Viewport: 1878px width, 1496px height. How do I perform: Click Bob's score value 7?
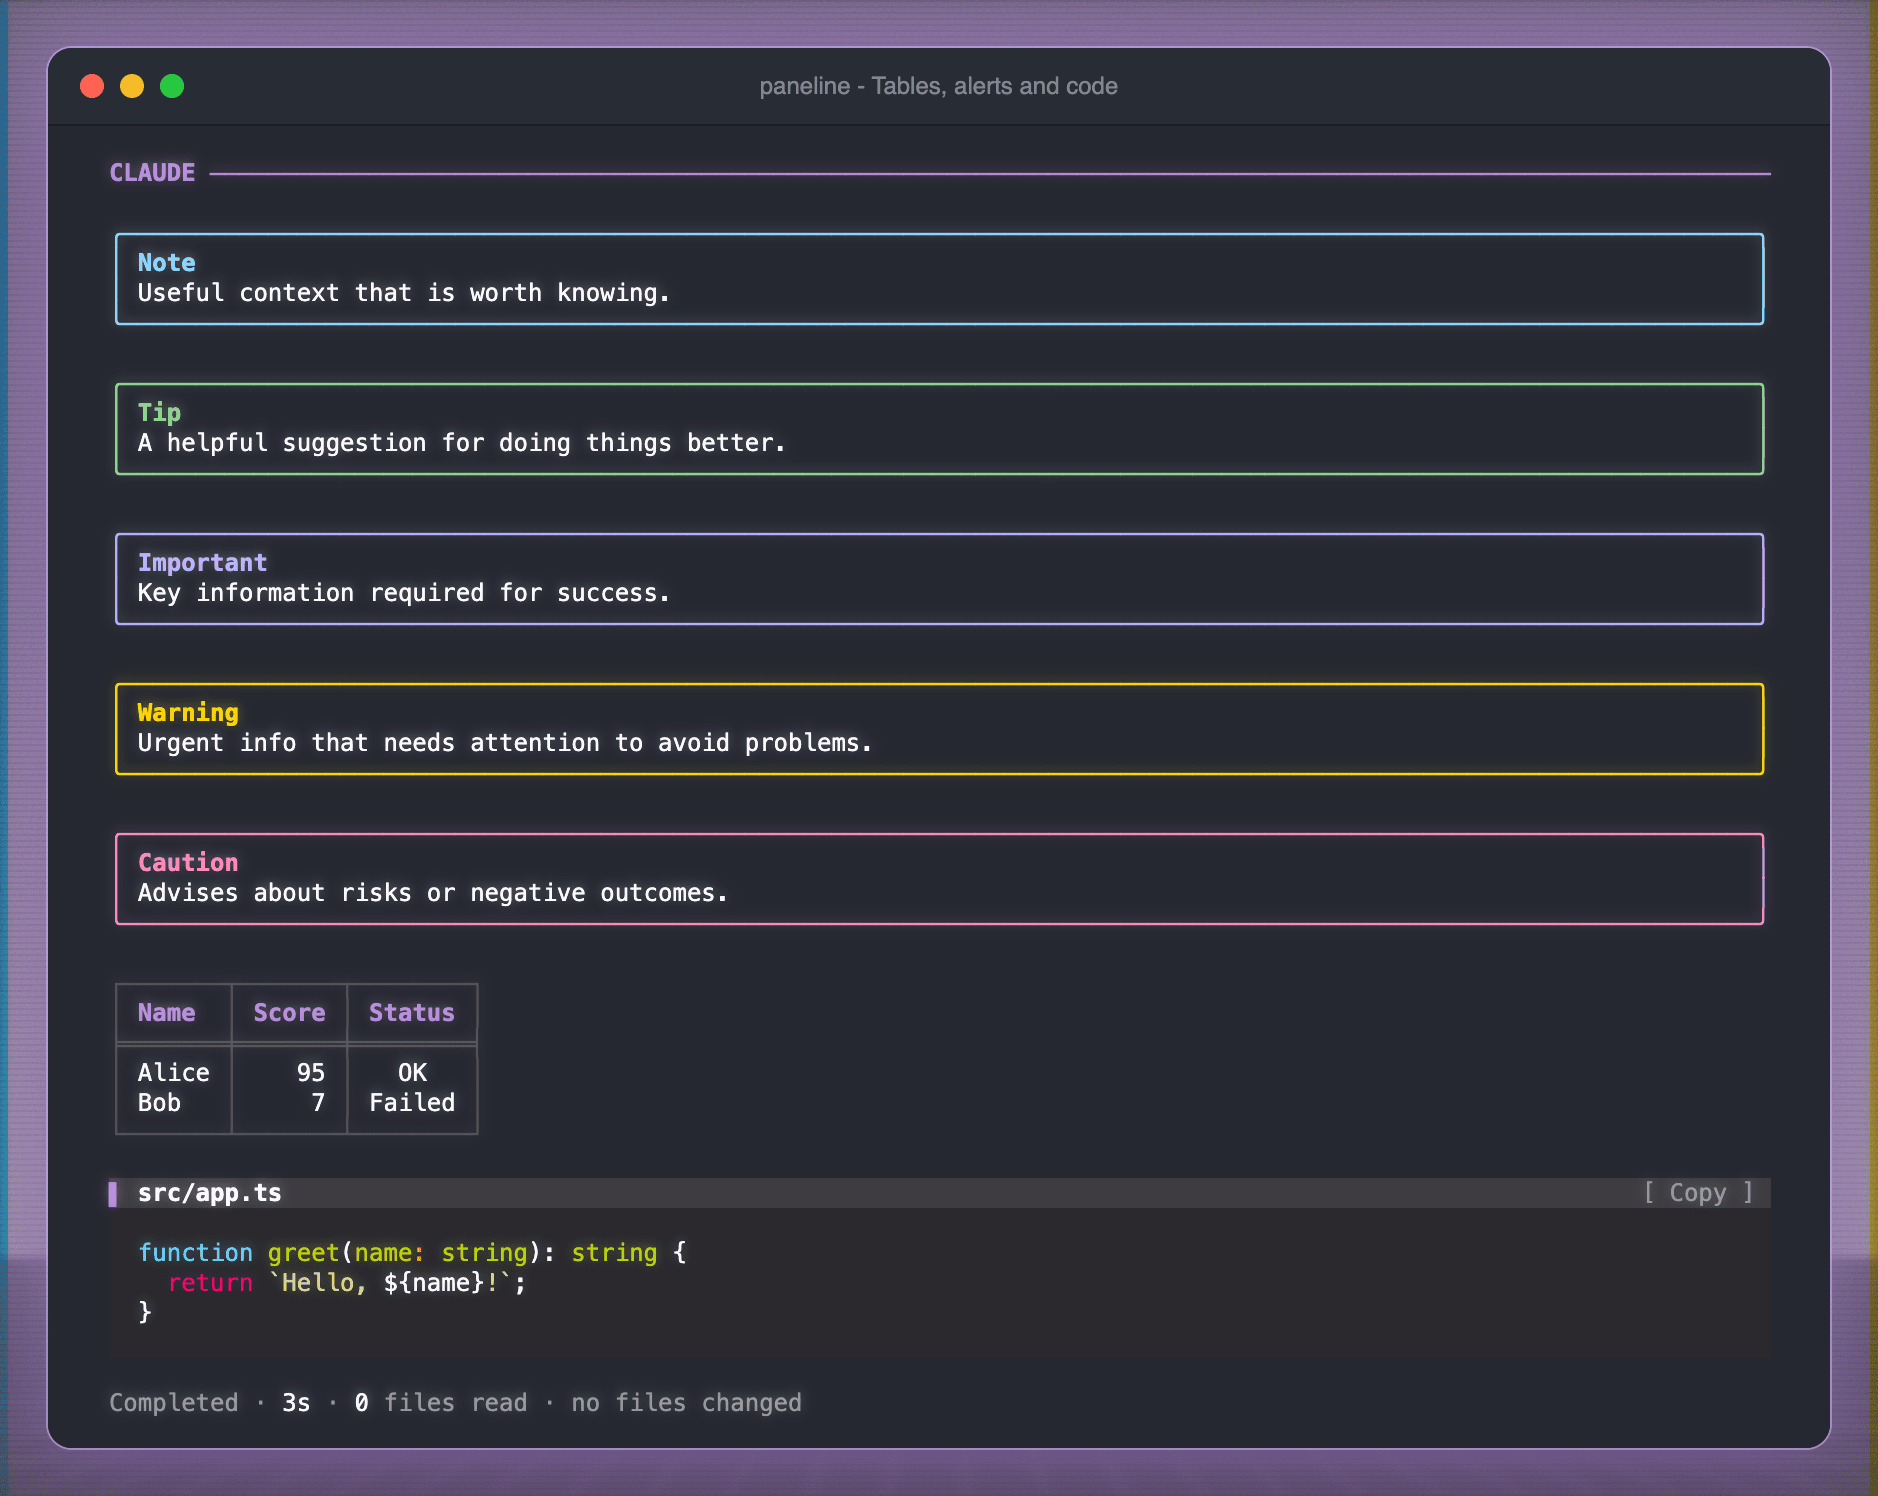(x=318, y=1103)
